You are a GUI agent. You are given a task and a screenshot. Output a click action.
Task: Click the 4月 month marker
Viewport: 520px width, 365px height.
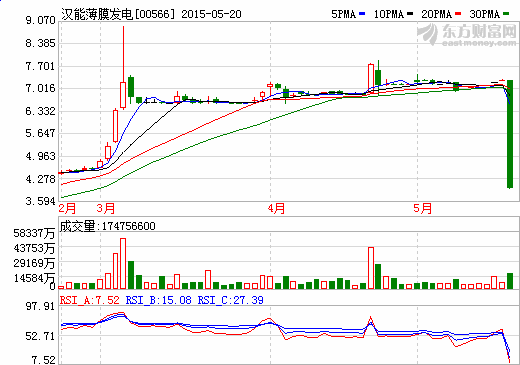[276, 209]
